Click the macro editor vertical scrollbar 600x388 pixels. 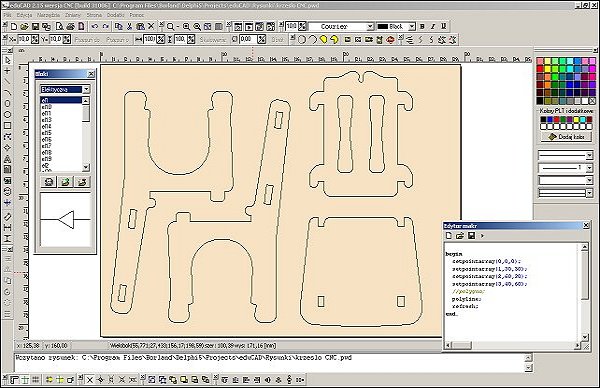(585, 292)
